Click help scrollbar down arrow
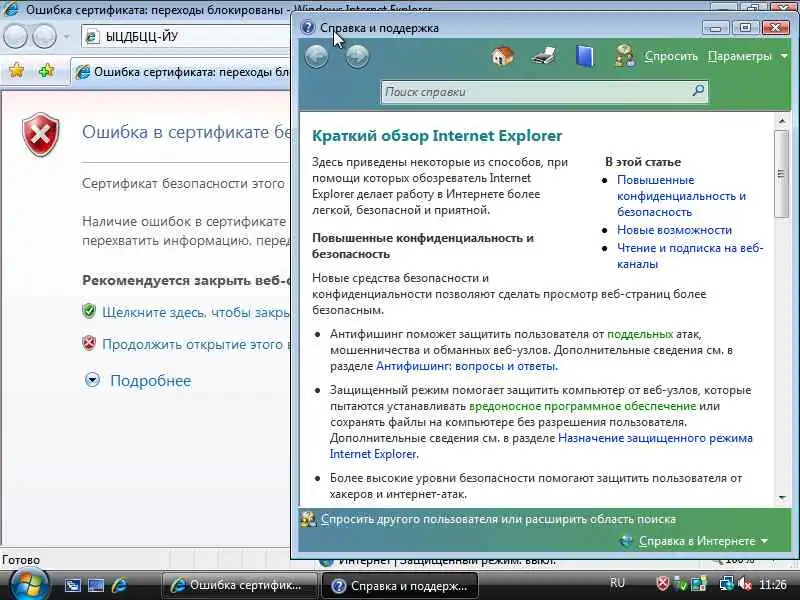800x600 pixels. [782, 497]
